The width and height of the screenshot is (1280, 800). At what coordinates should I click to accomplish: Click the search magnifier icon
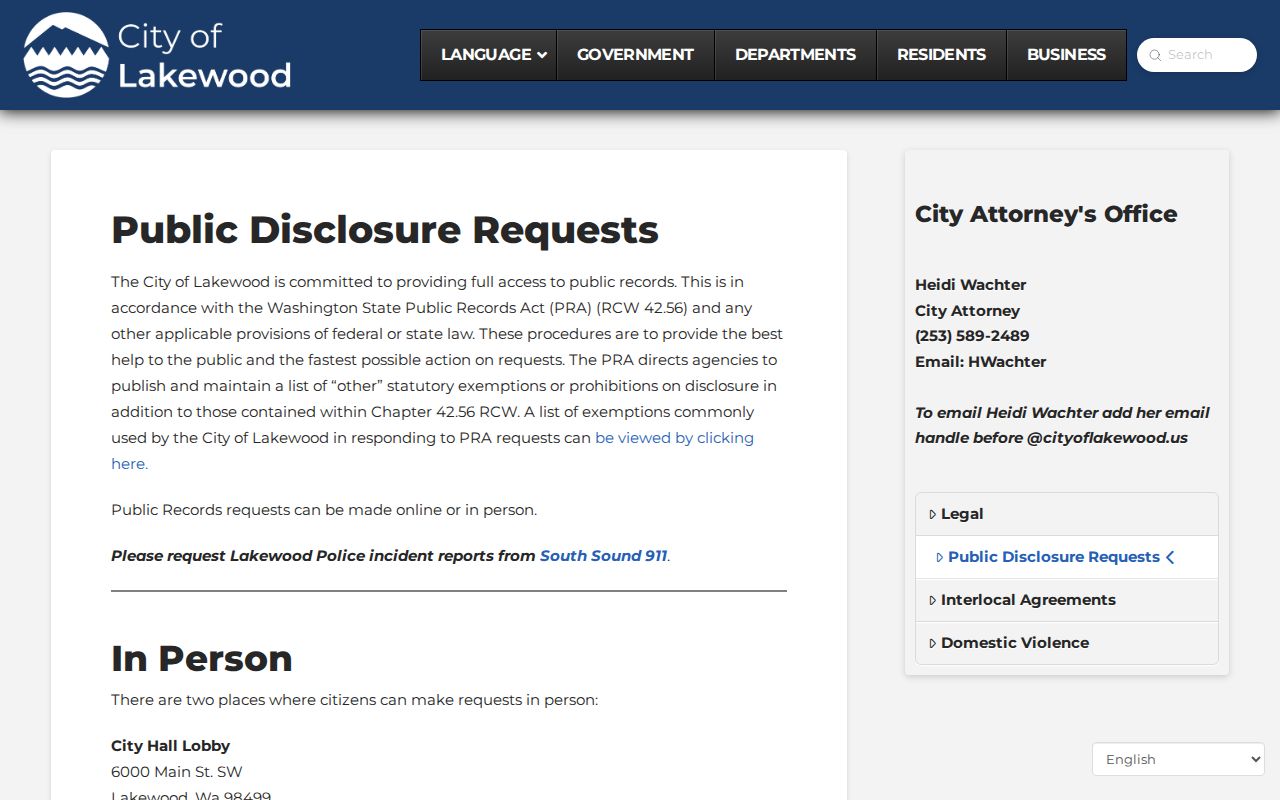pyautogui.click(x=1155, y=55)
